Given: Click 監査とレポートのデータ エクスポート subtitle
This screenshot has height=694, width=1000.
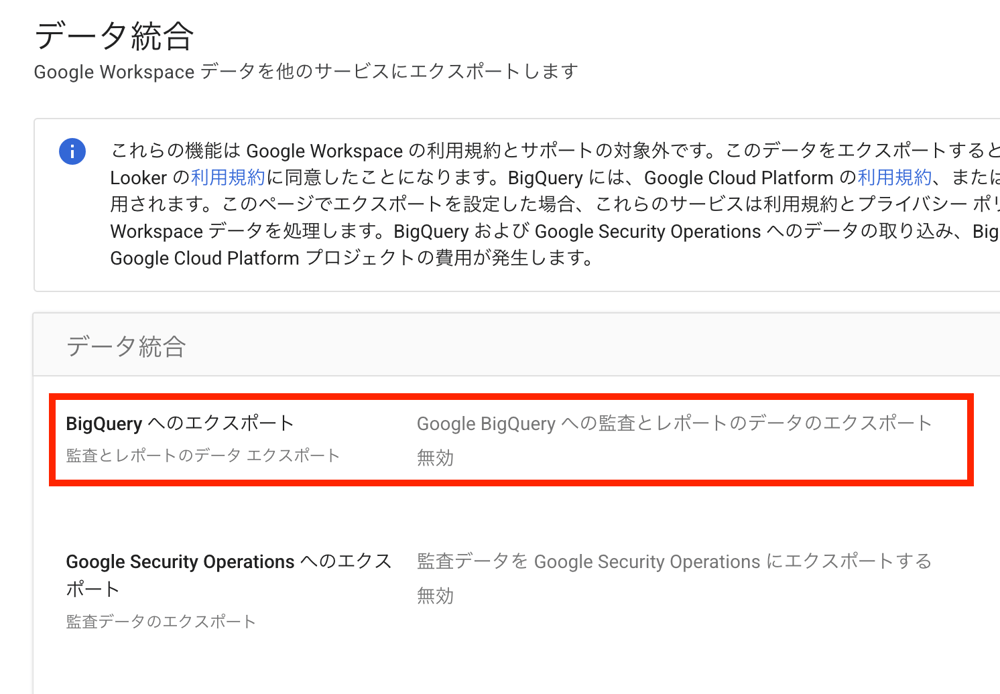Looking at the screenshot, I should [203, 455].
